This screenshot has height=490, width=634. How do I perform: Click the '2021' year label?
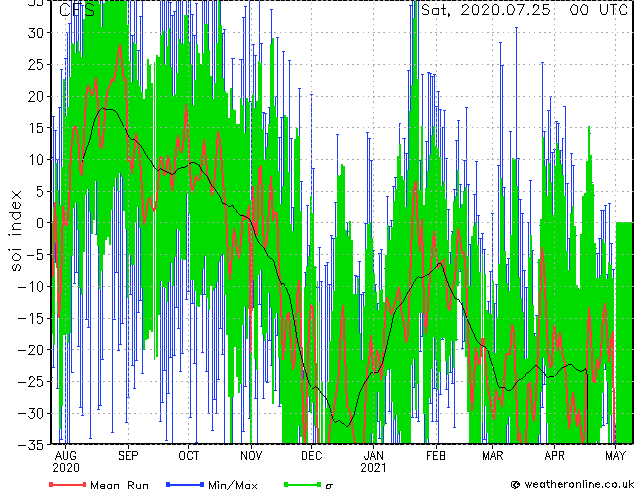(373, 468)
